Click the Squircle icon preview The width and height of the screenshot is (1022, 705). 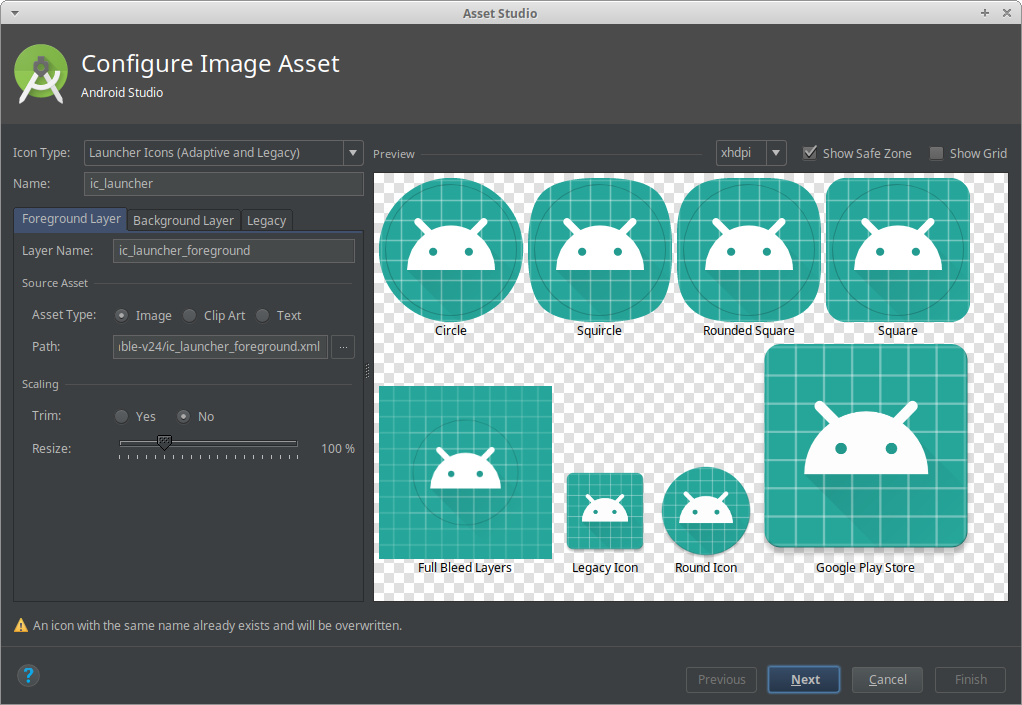(599, 249)
